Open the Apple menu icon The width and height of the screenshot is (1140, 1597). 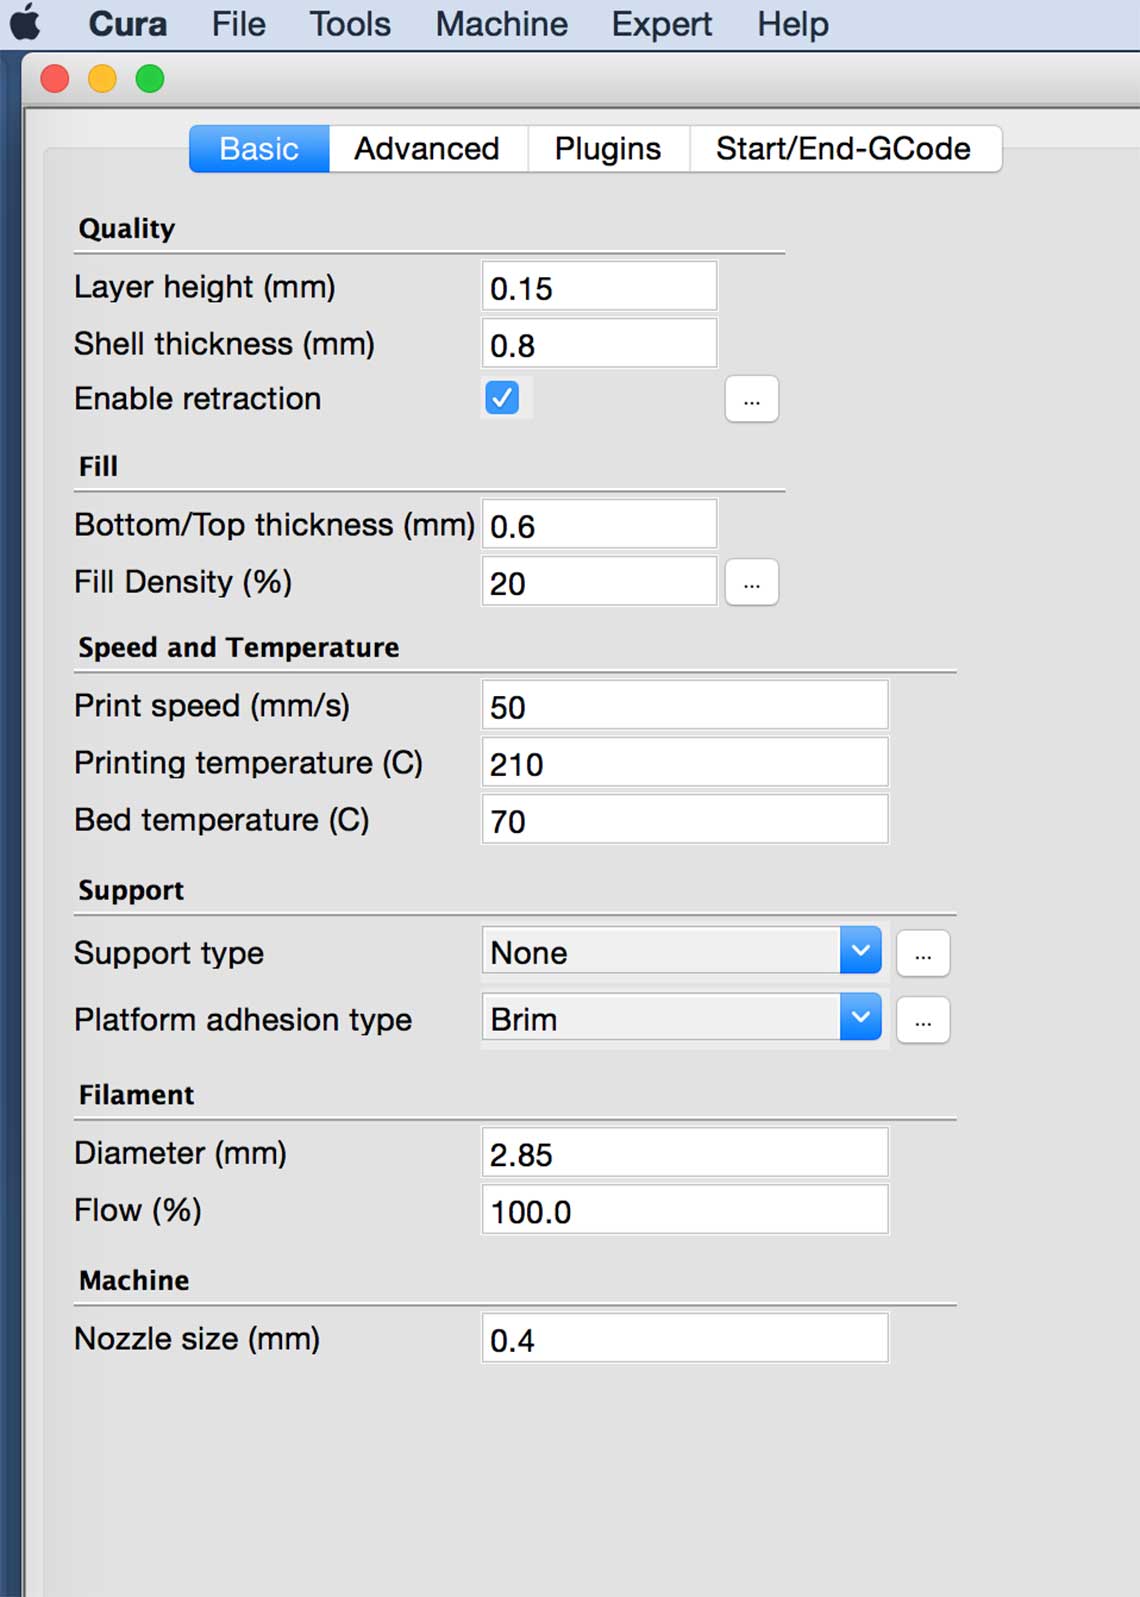click(26, 23)
